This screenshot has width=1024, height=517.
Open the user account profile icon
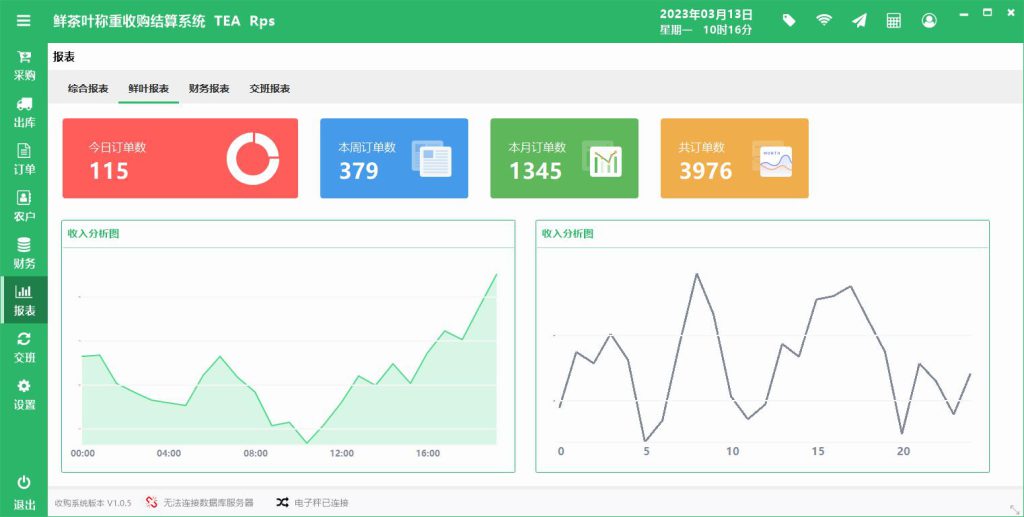929,20
